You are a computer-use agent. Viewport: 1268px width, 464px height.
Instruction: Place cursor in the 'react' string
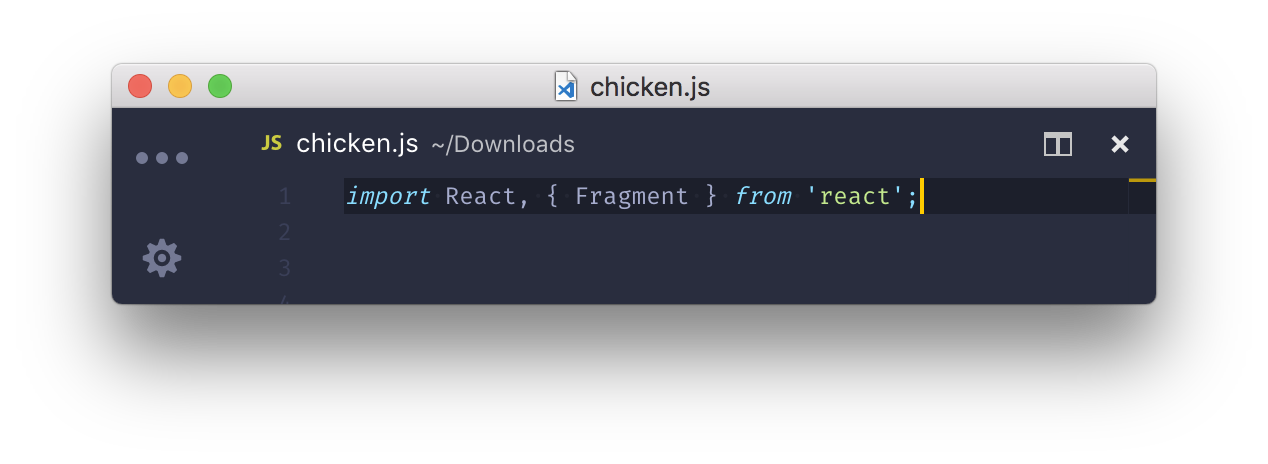tap(855, 196)
